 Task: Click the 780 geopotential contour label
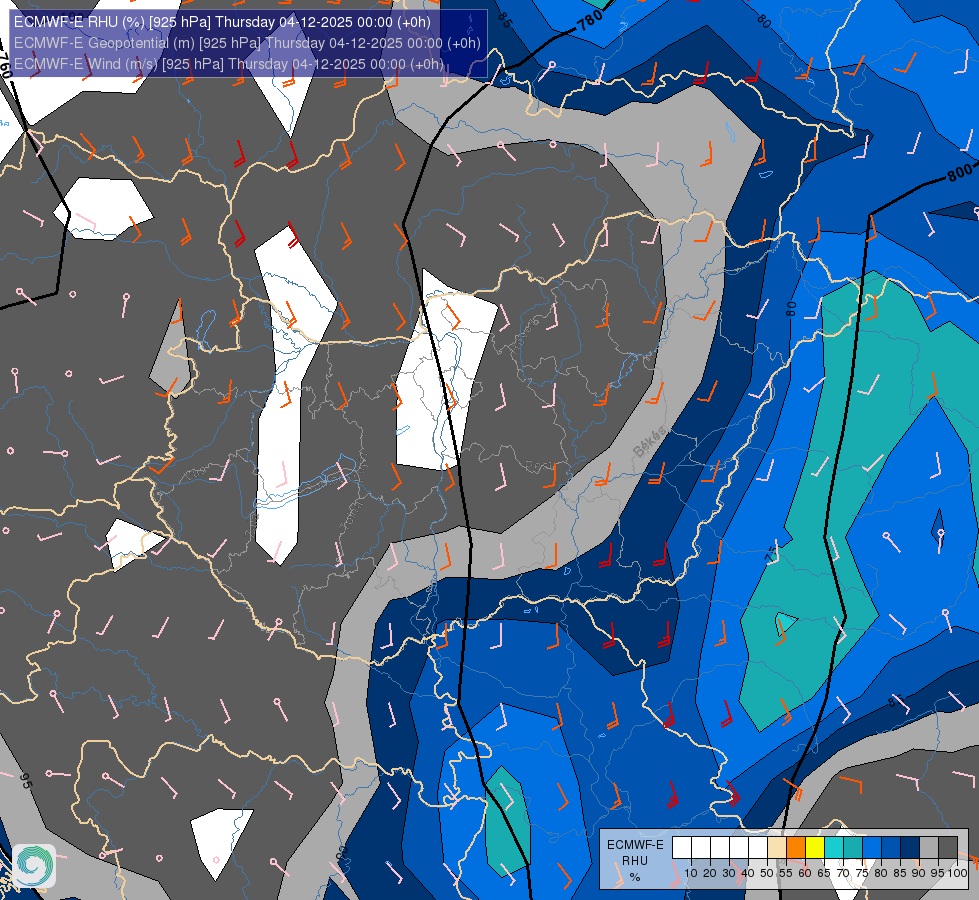click(589, 21)
